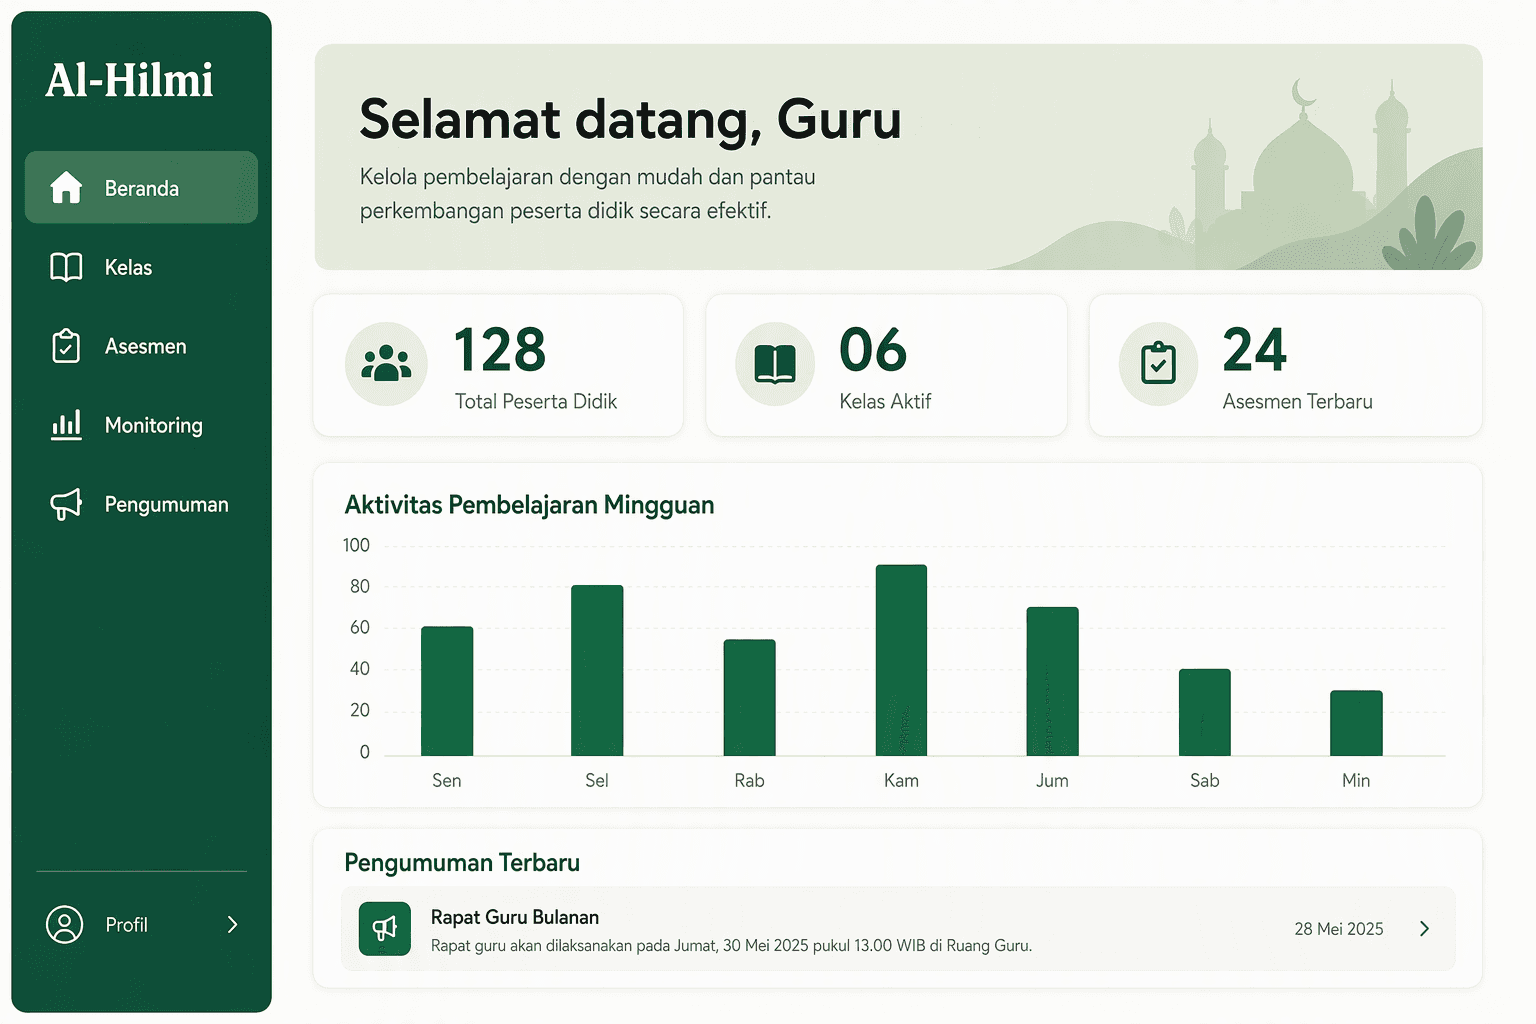
Task: Expand the Profil chevron arrow
Action: pyautogui.click(x=232, y=924)
